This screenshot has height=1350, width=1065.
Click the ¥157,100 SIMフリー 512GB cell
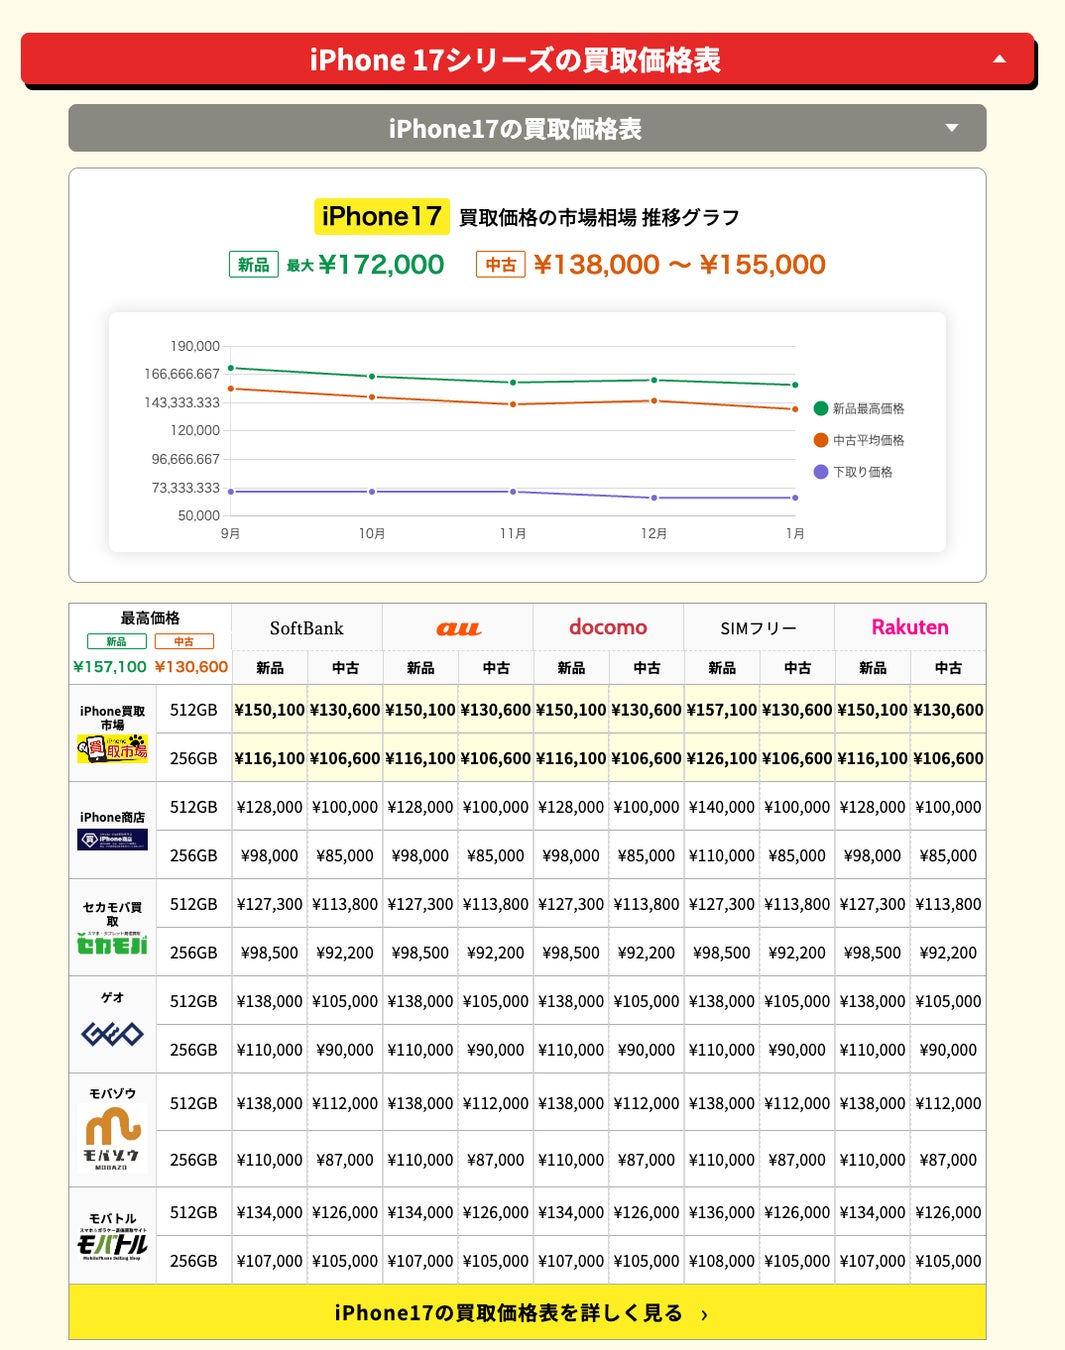click(722, 709)
